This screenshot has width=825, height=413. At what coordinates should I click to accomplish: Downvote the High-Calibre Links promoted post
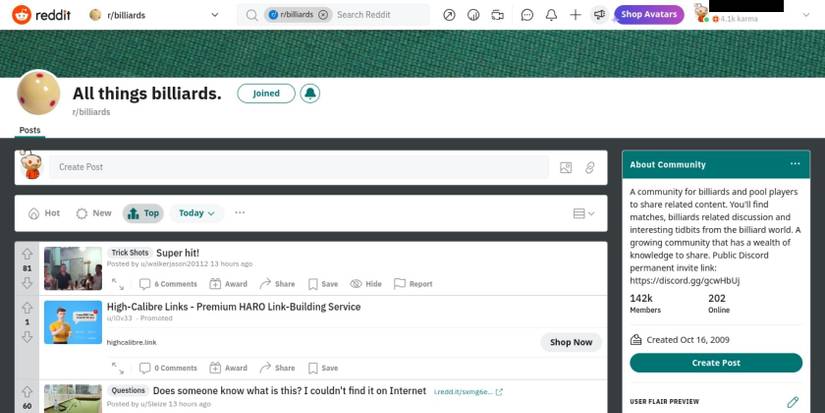pos(27,337)
